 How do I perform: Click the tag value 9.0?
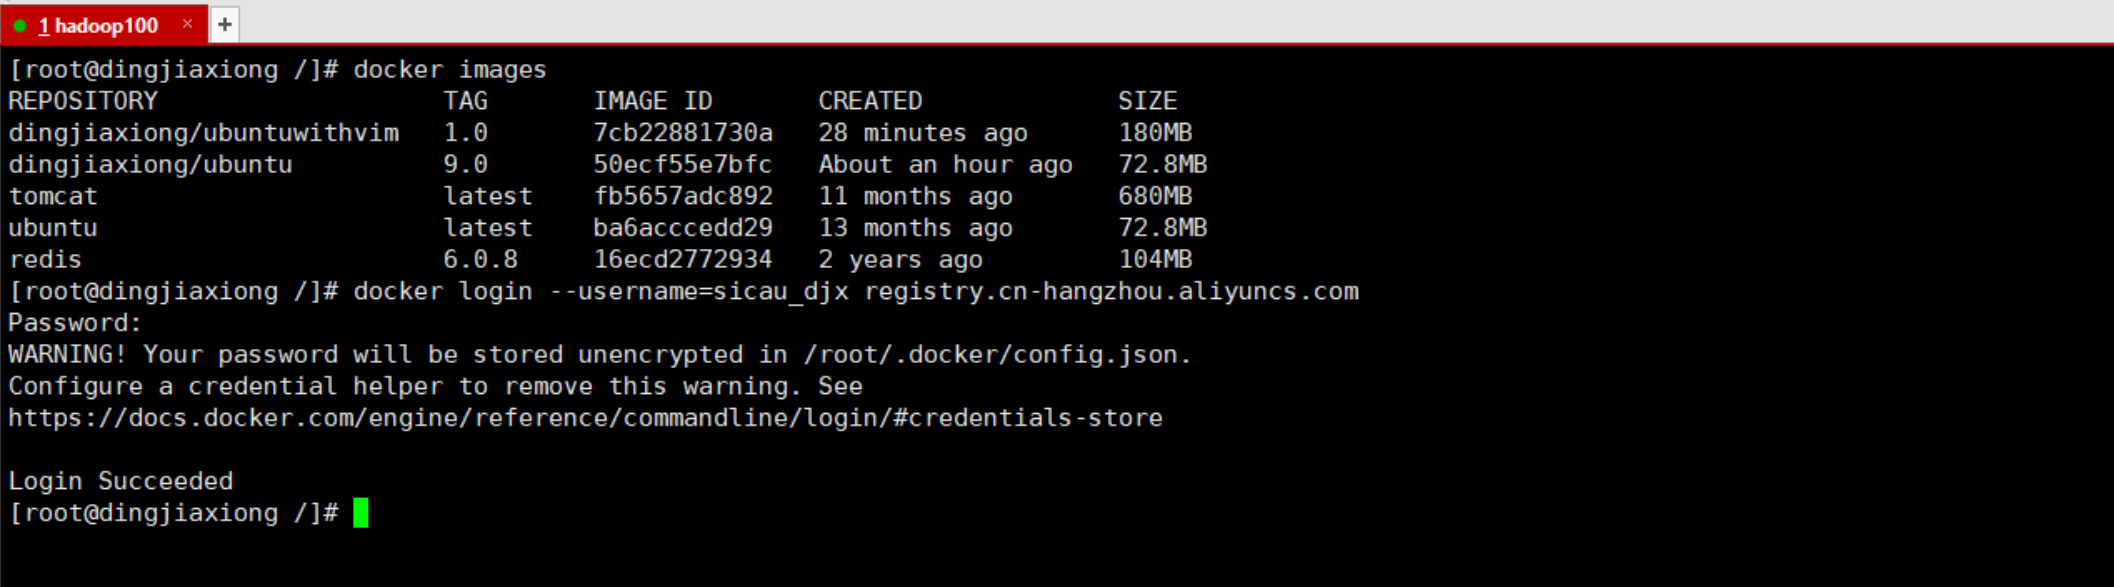(x=466, y=165)
